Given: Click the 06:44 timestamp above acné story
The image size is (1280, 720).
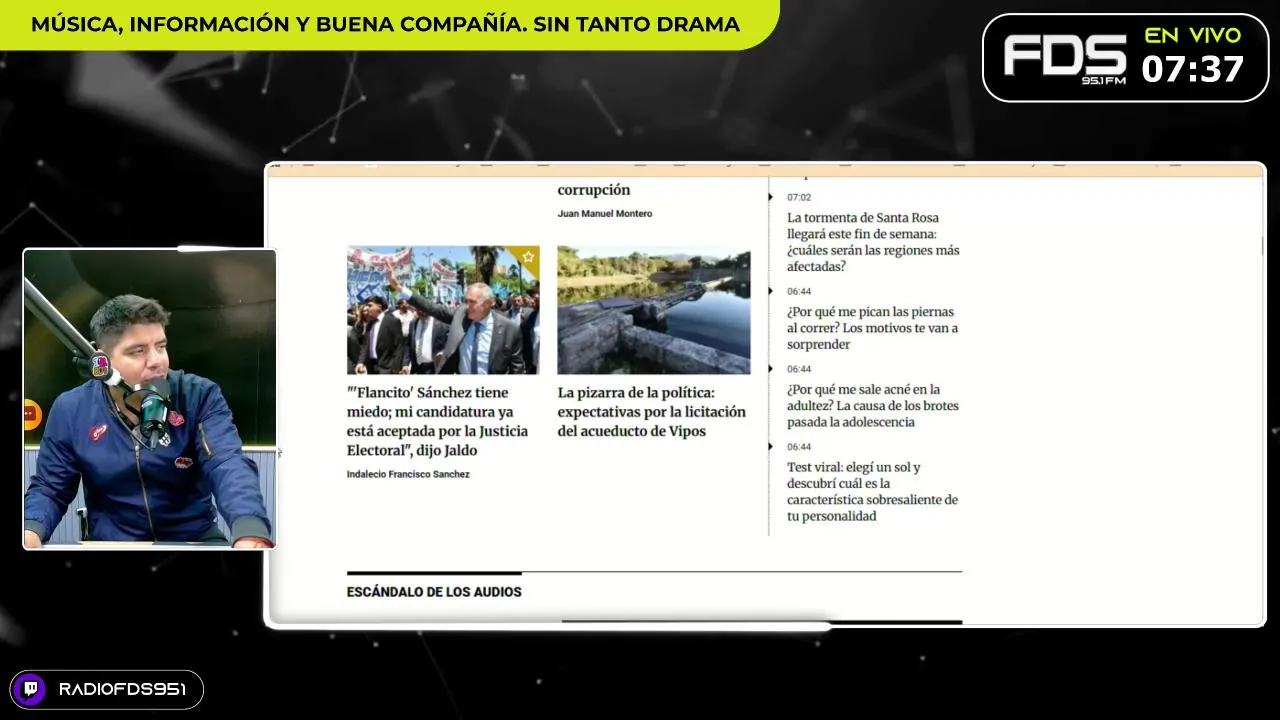Looking at the screenshot, I should tap(799, 369).
